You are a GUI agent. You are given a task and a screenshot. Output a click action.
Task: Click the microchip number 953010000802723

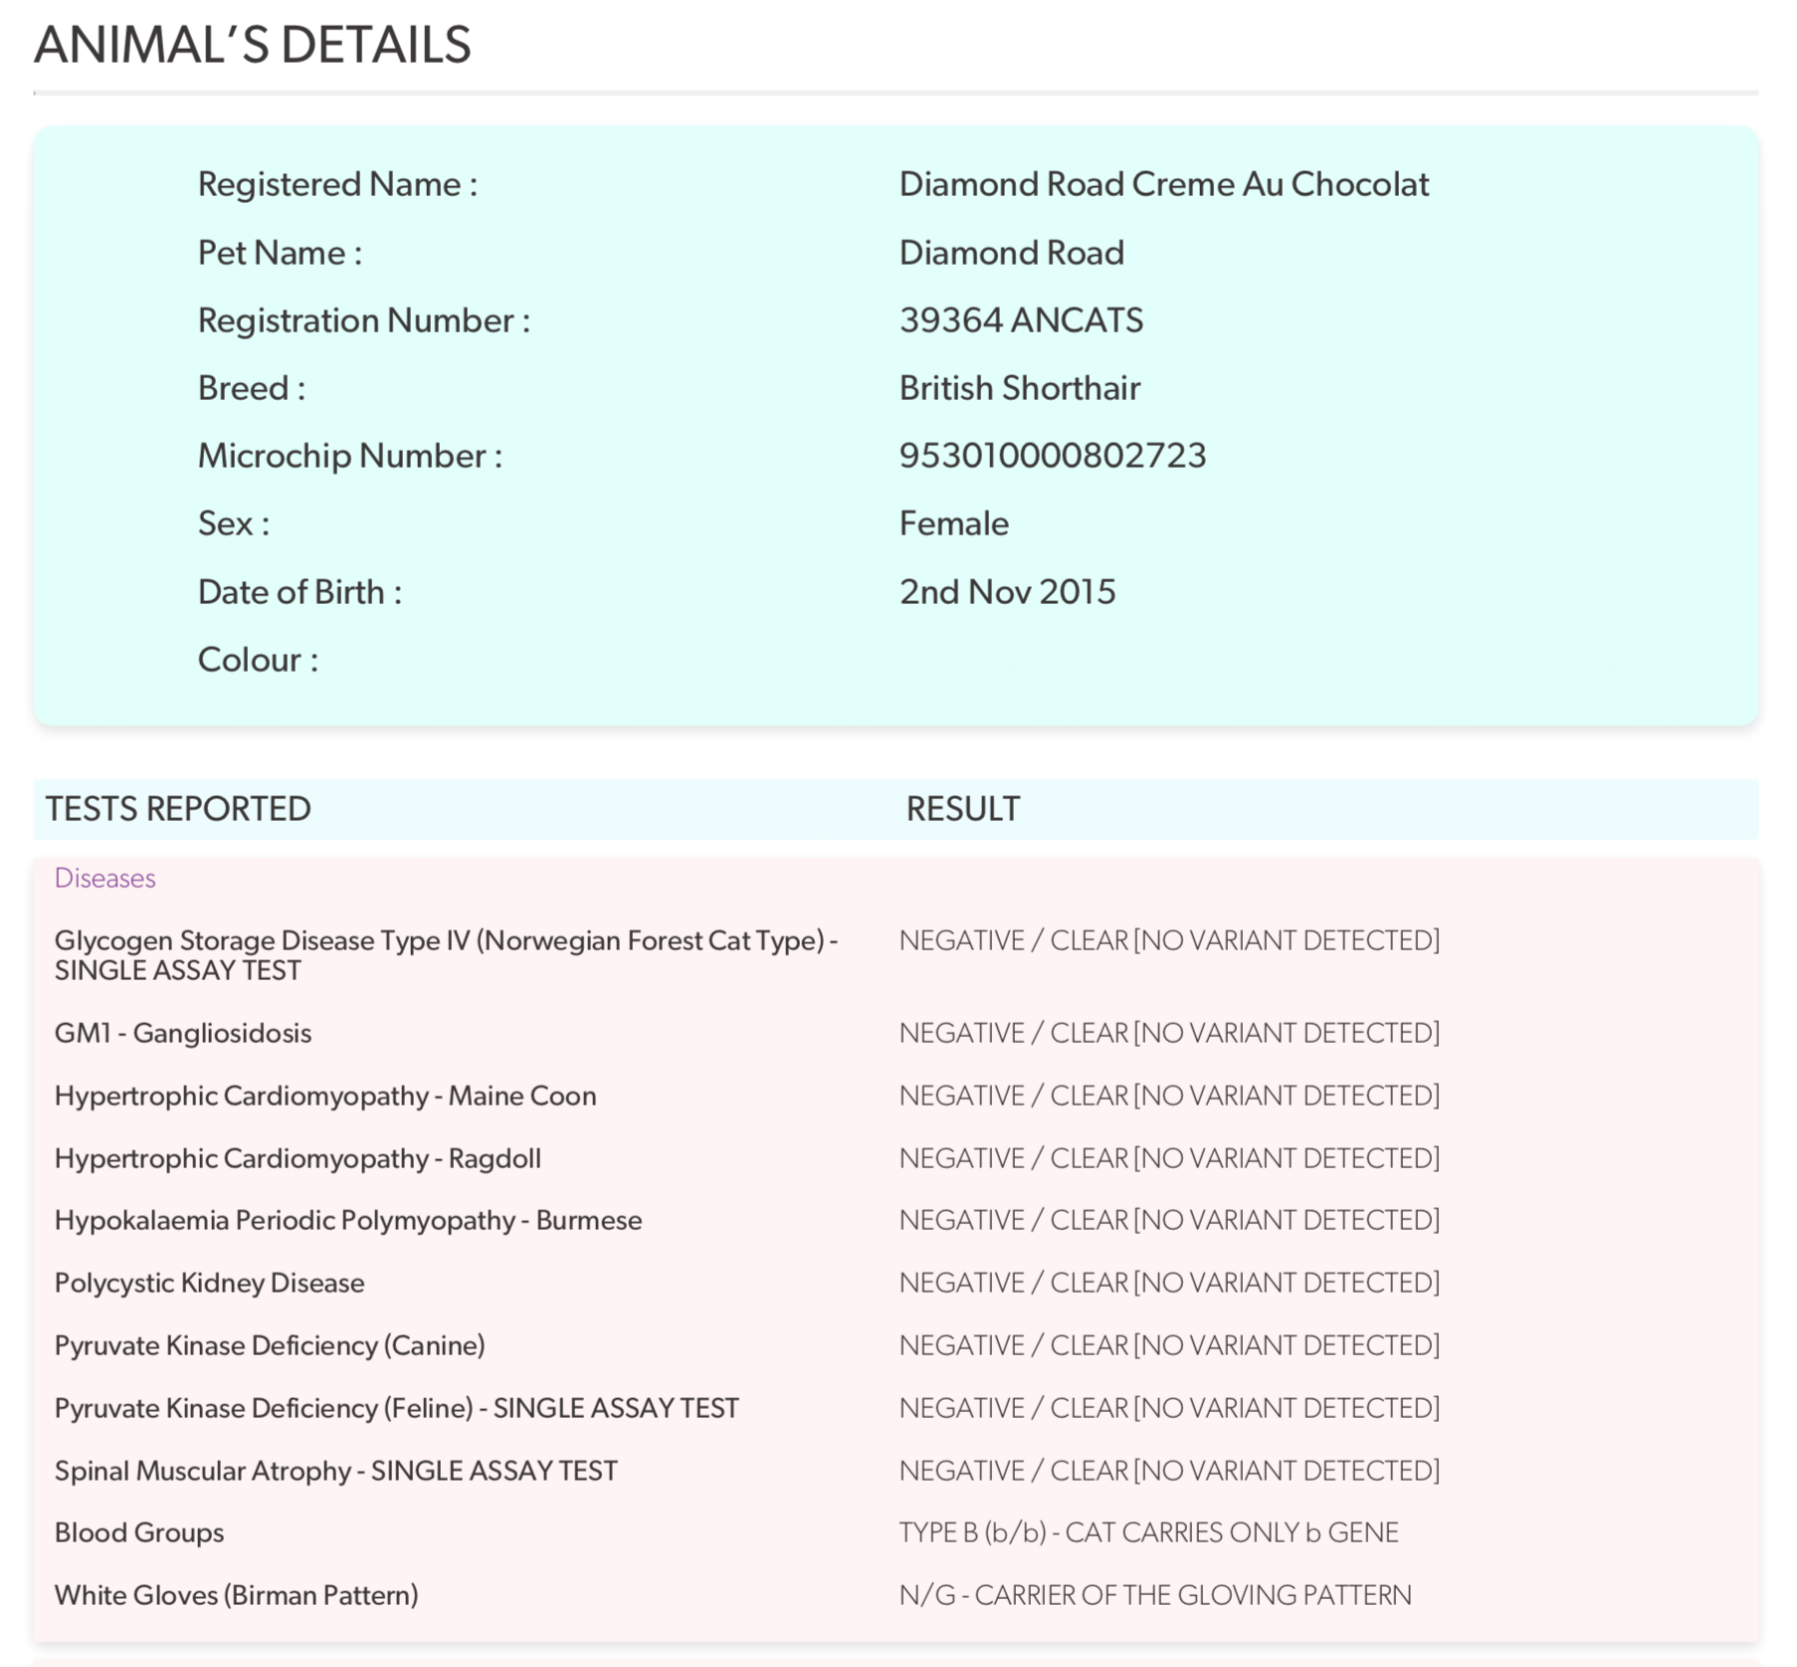click(x=1053, y=456)
